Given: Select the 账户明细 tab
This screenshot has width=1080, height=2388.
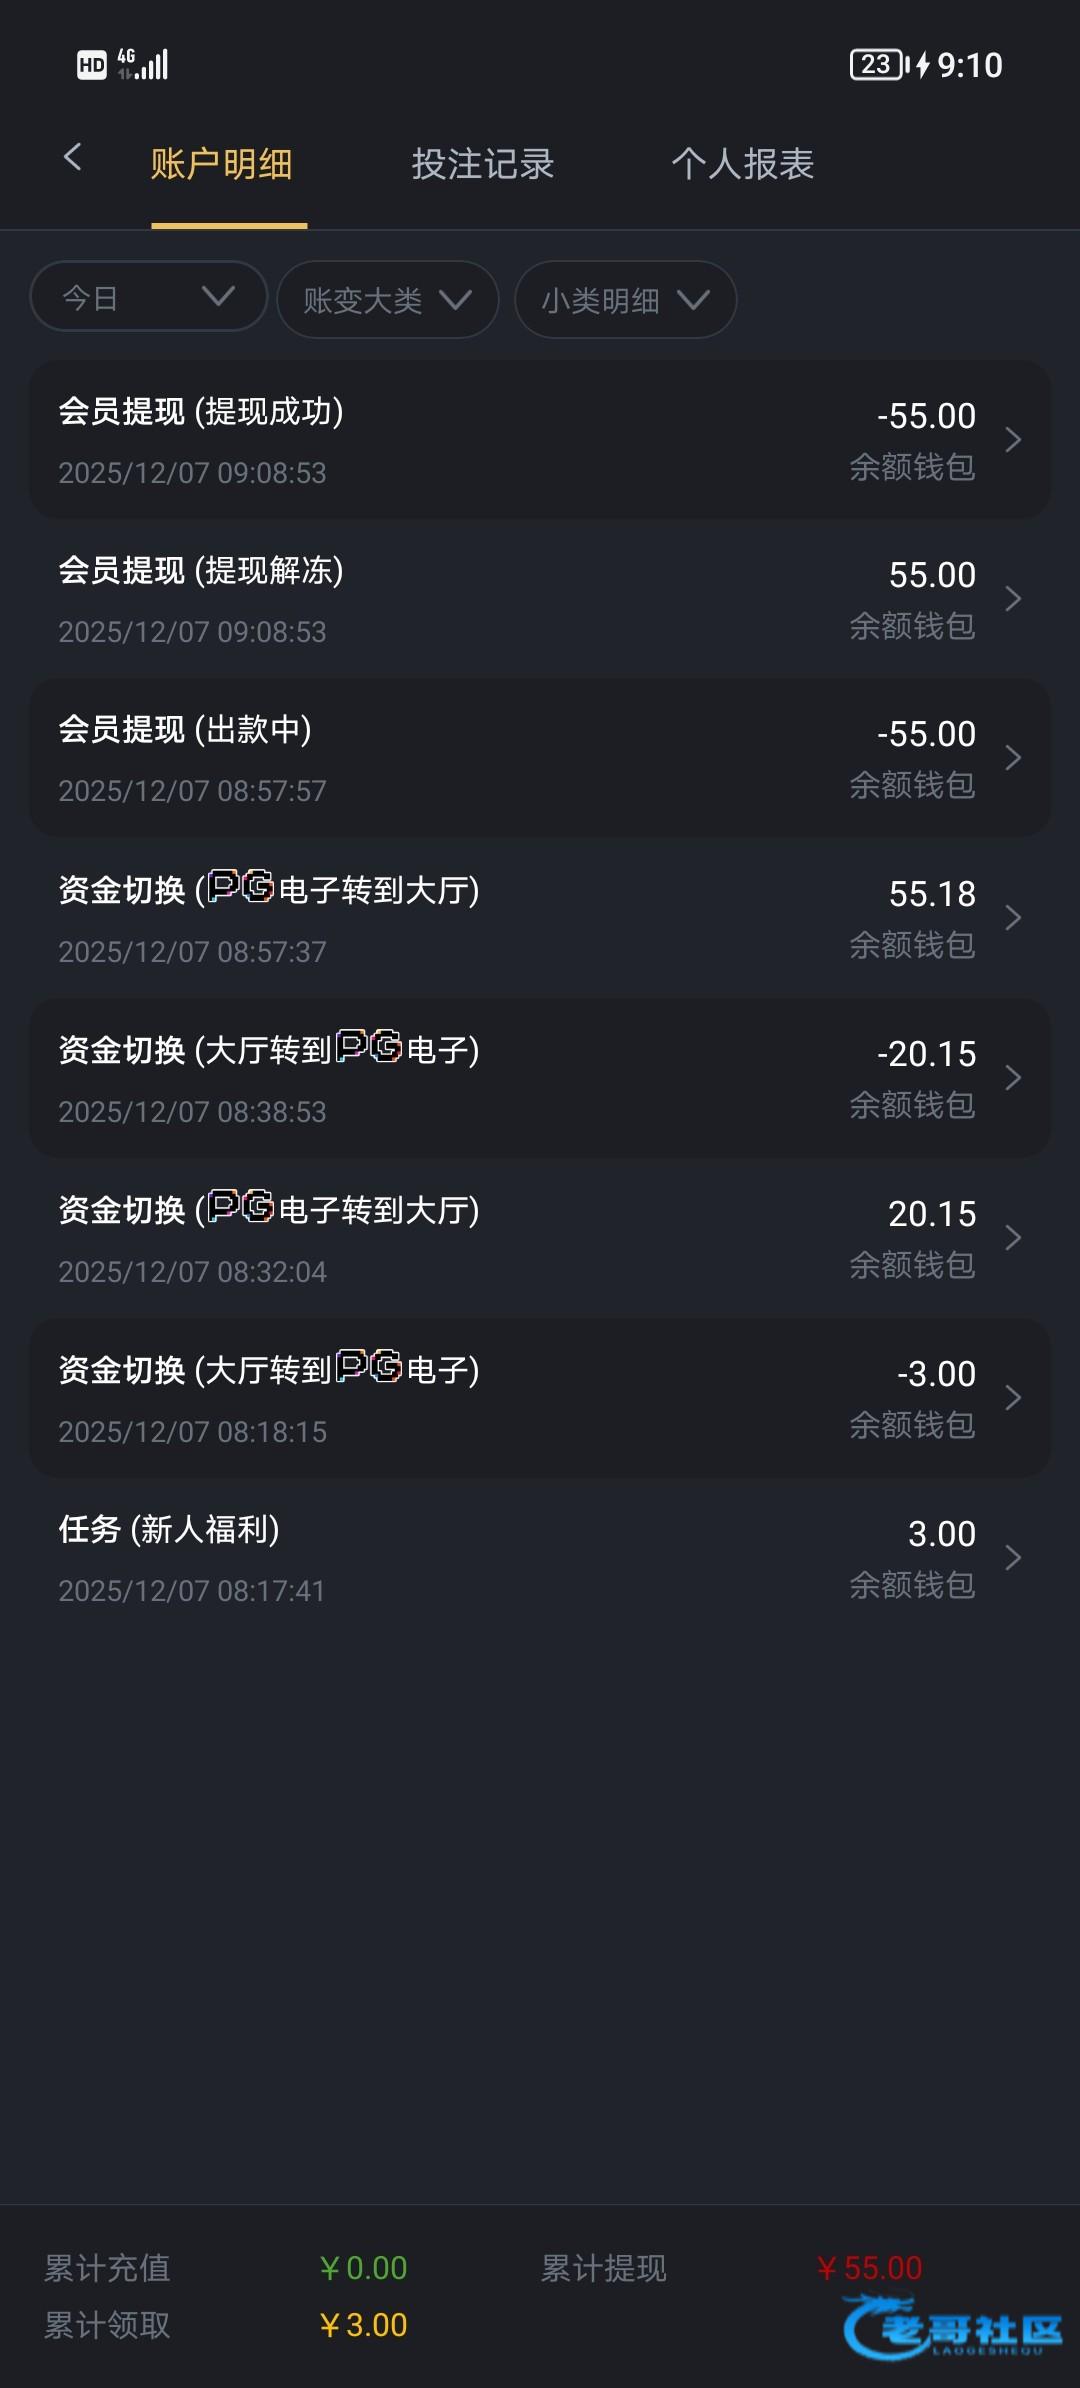Looking at the screenshot, I should click(221, 165).
